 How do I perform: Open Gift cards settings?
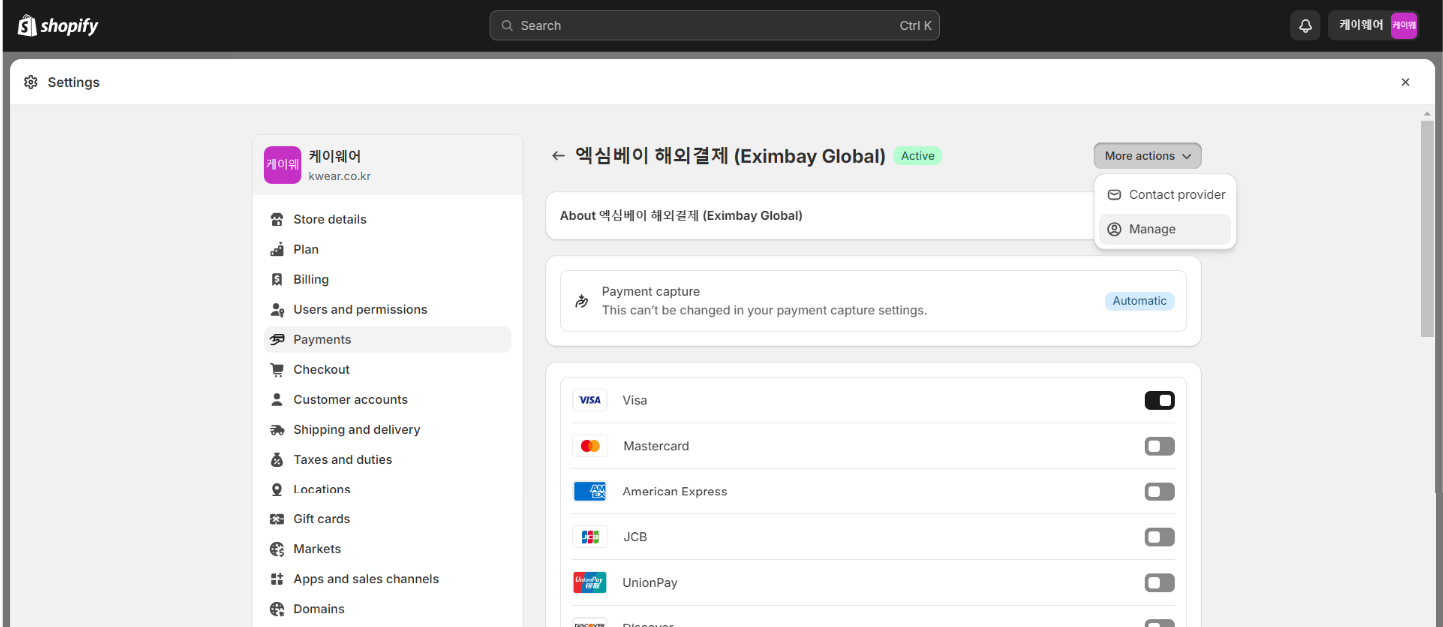click(387, 519)
